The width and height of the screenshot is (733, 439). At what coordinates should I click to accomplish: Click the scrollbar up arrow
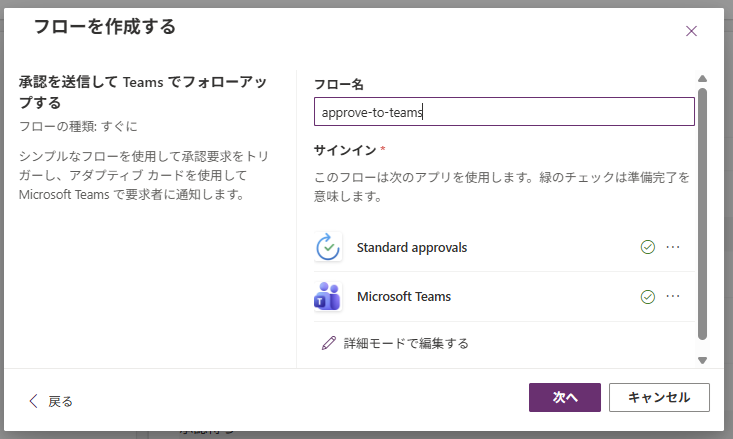(x=702, y=79)
